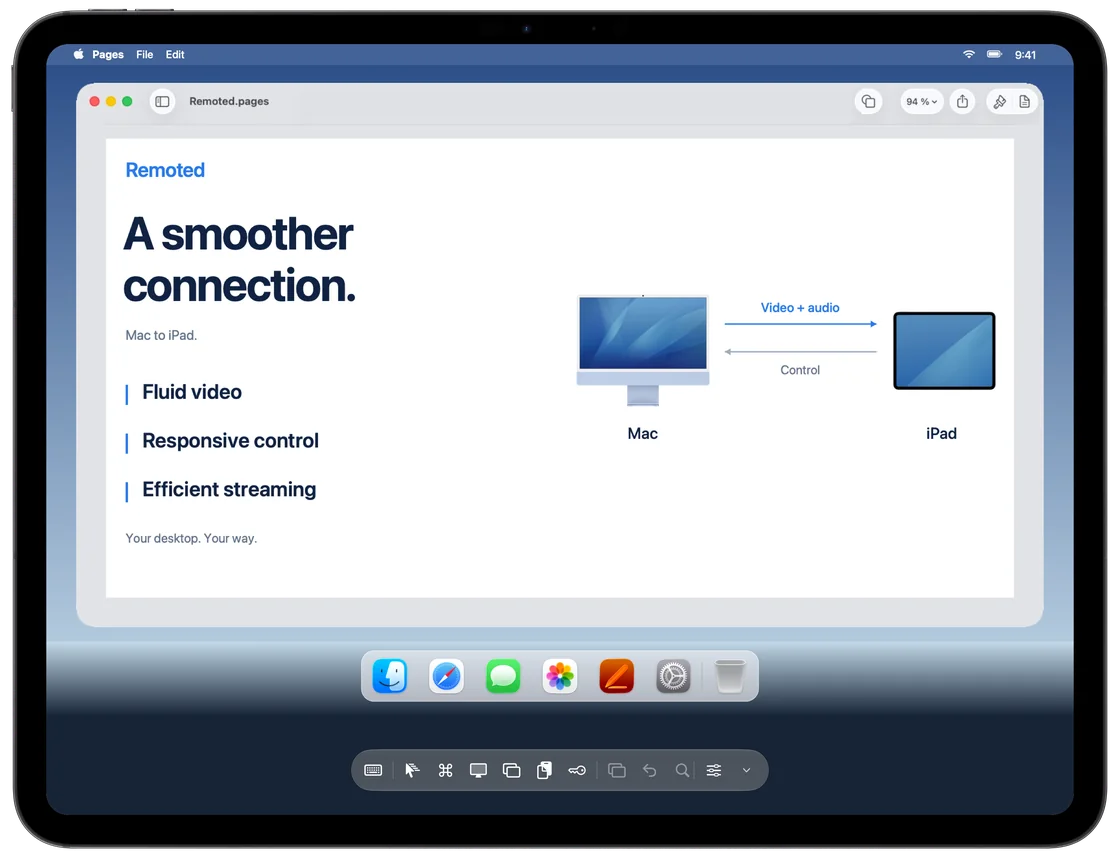Launch Safari from the dock
This screenshot has height=859, width=1120.
pyautogui.click(x=446, y=675)
